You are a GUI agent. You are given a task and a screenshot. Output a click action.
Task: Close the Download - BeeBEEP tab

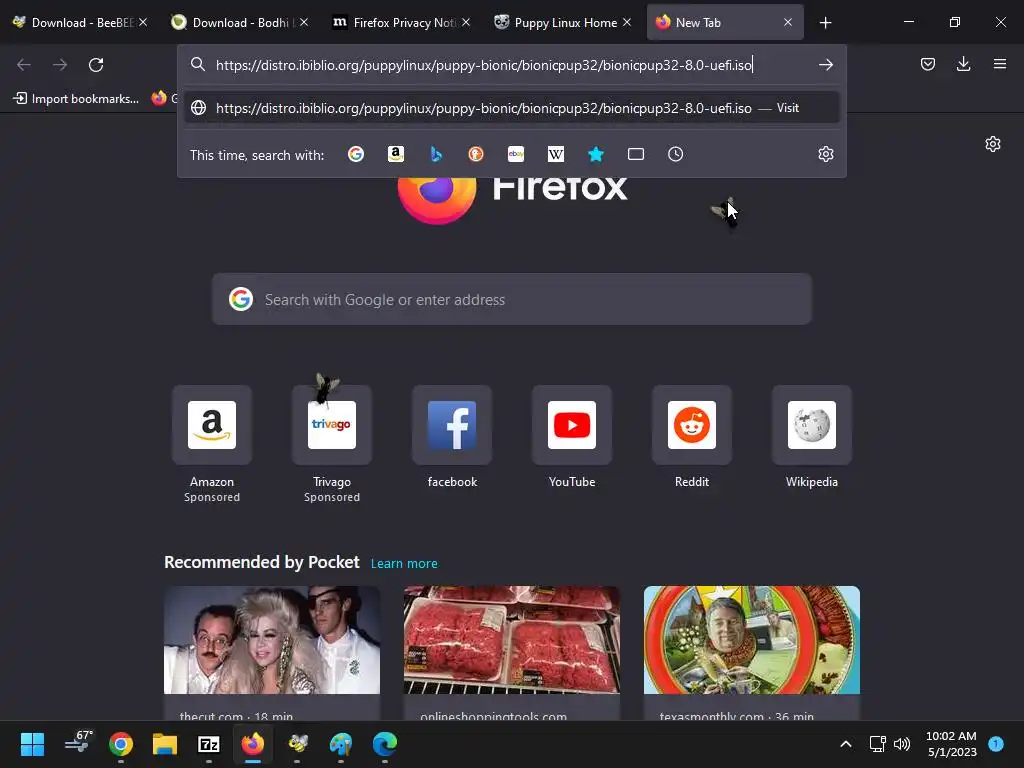point(143,22)
